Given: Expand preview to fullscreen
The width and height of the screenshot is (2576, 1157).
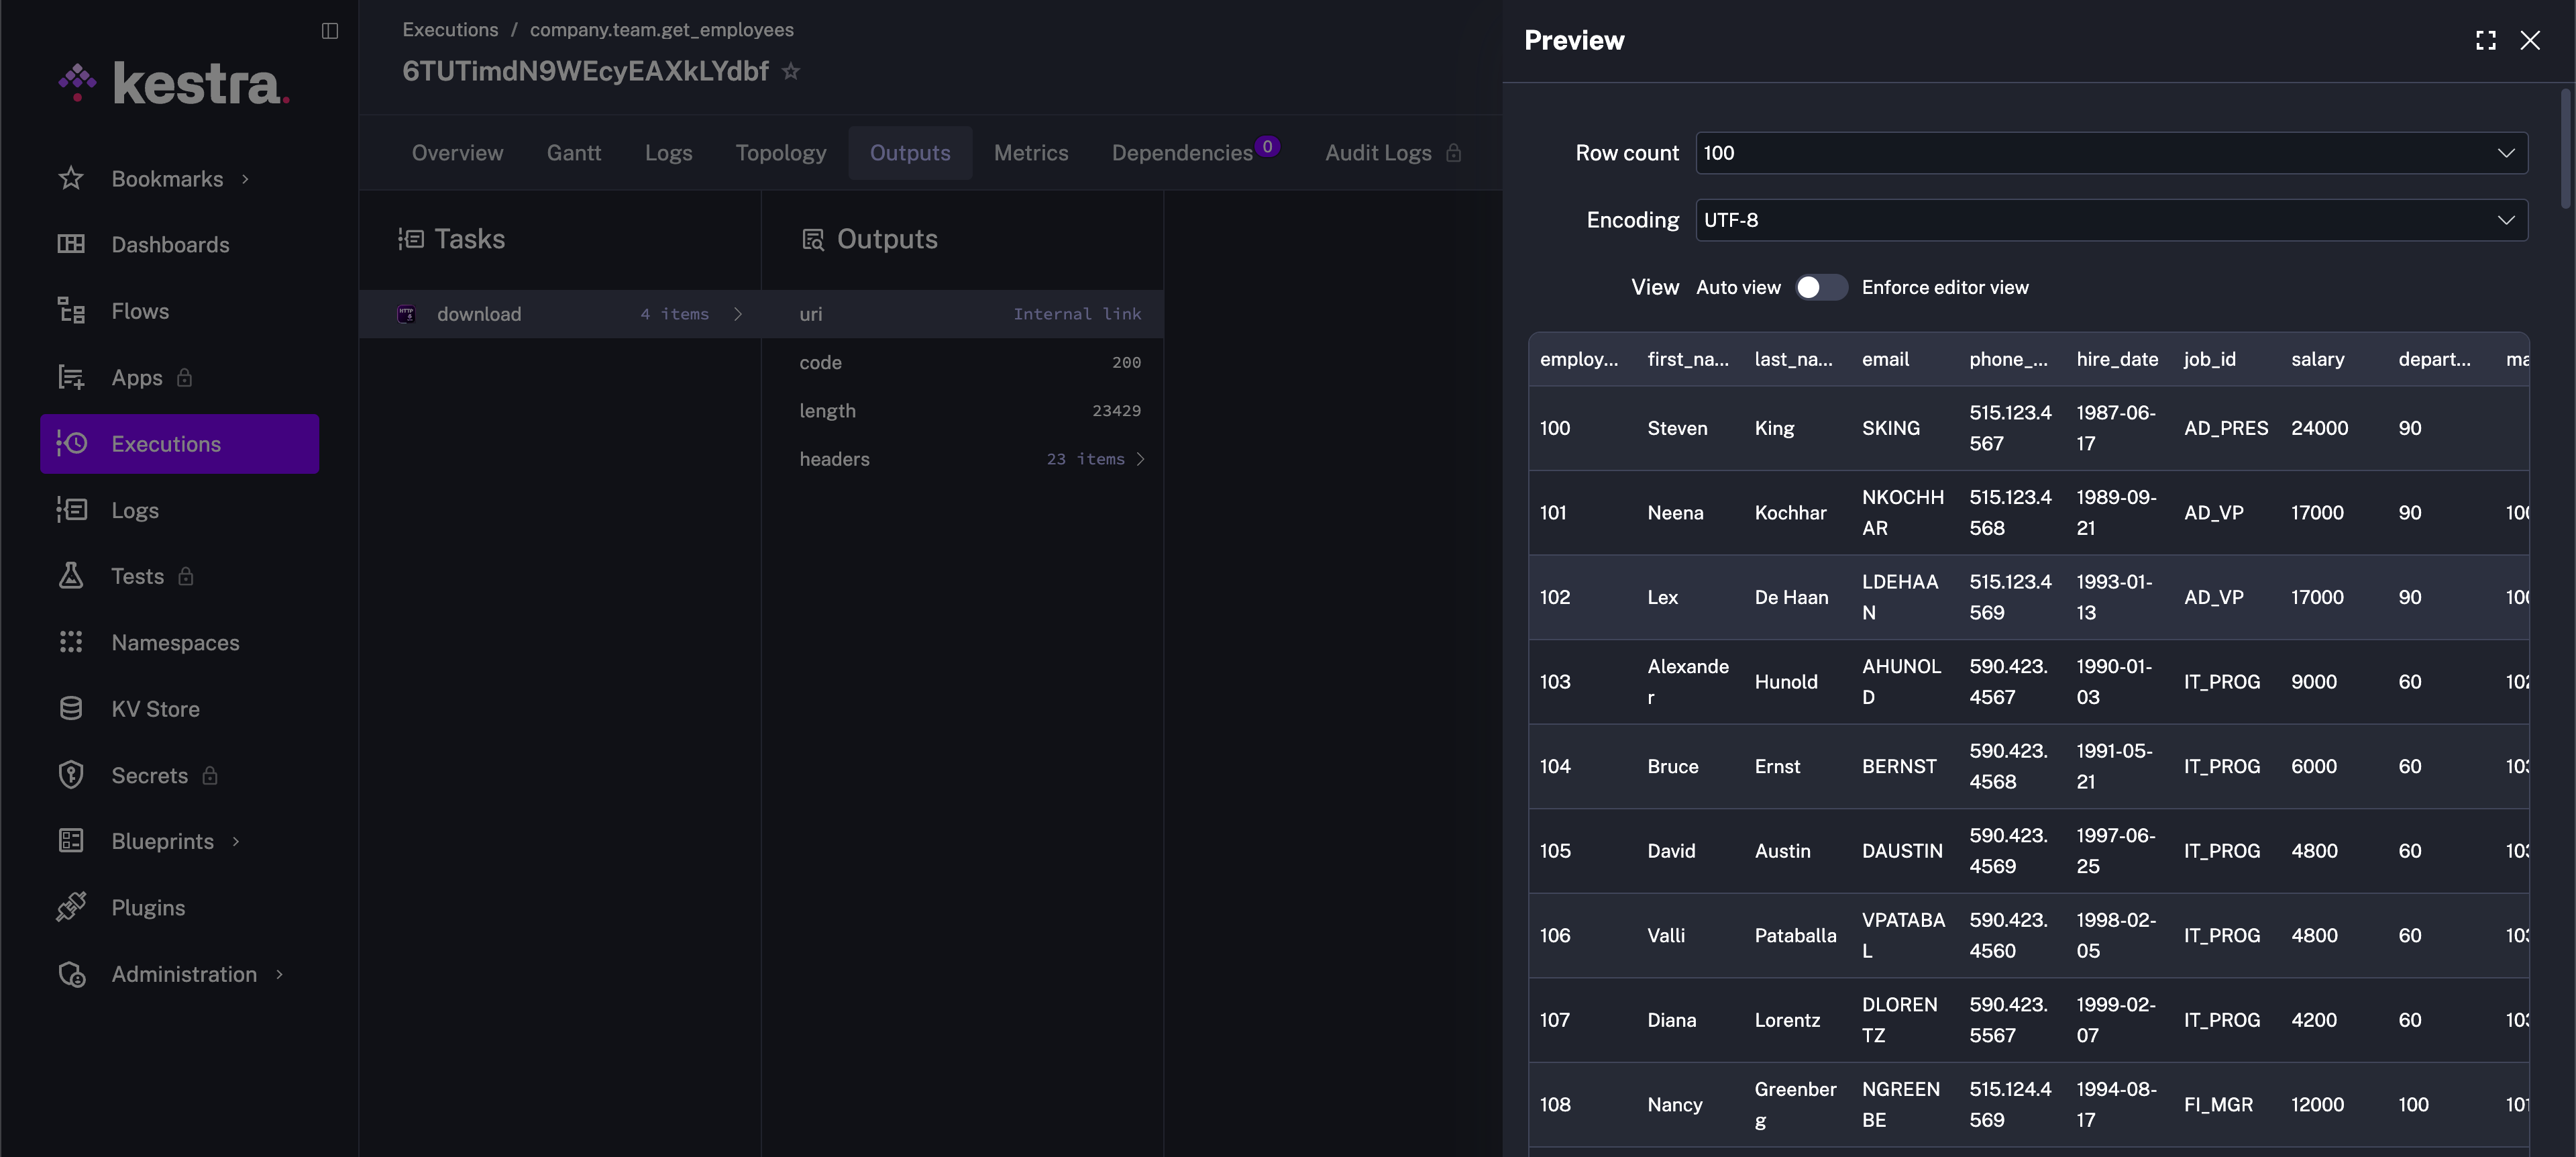Looking at the screenshot, I should (x=2485, y=40).
